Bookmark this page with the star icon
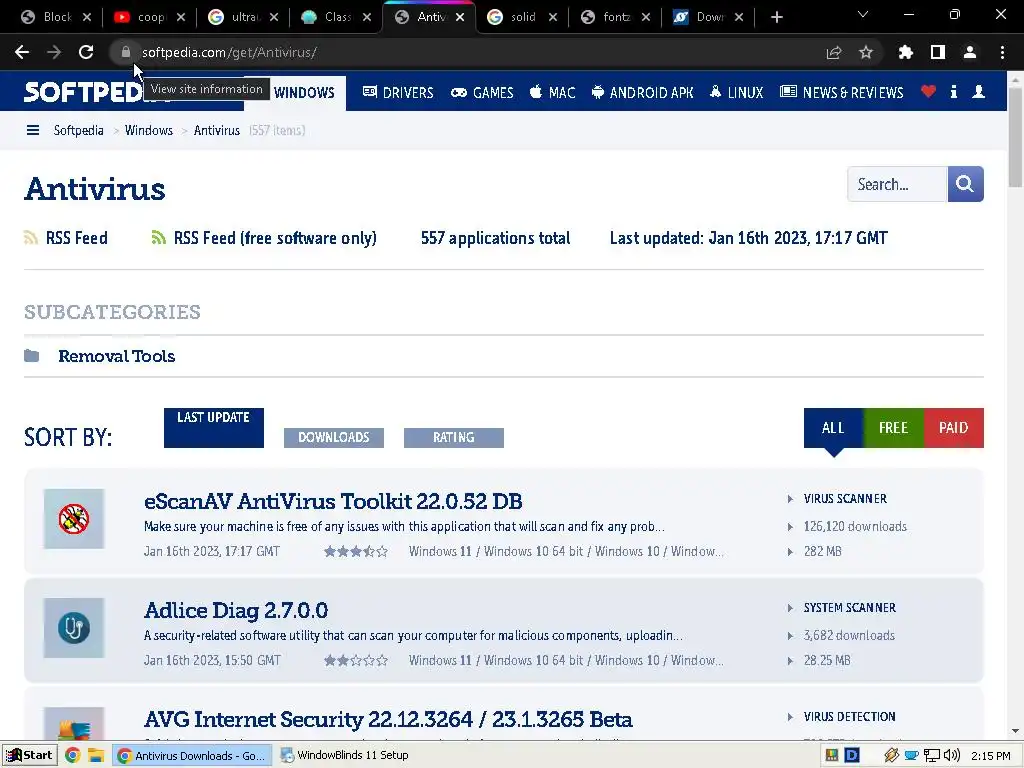 [x=866, y=52]
